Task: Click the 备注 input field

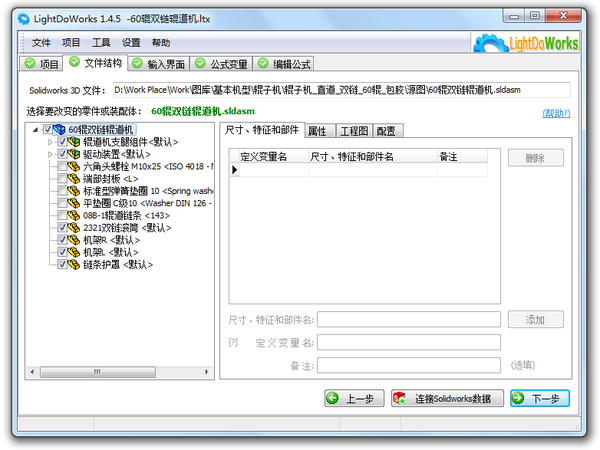Action: (409, 365)
